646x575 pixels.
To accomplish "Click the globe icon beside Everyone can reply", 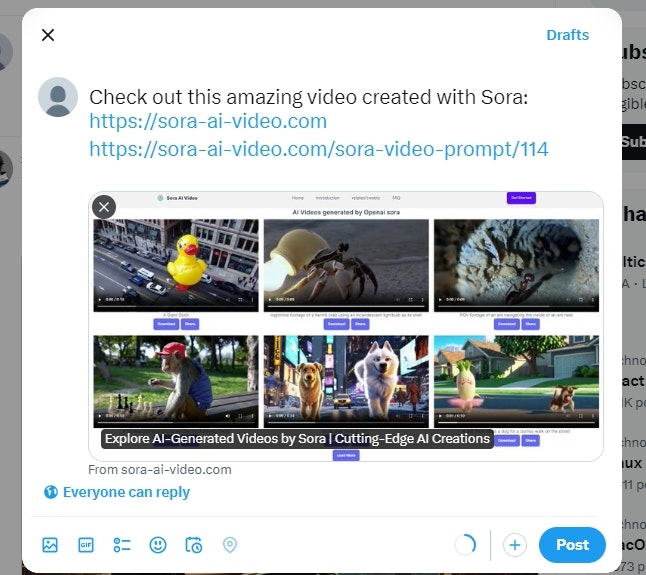I will click(x=51, y=492).
